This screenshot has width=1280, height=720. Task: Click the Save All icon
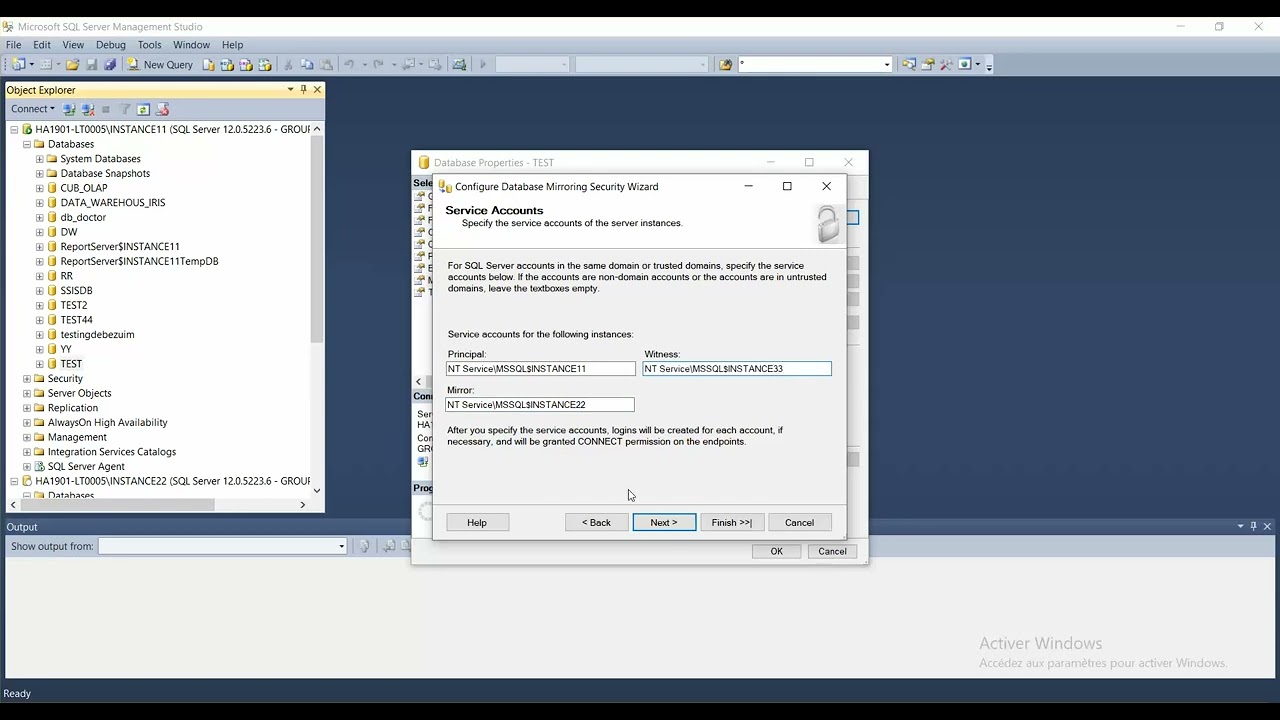click(110, 64)
